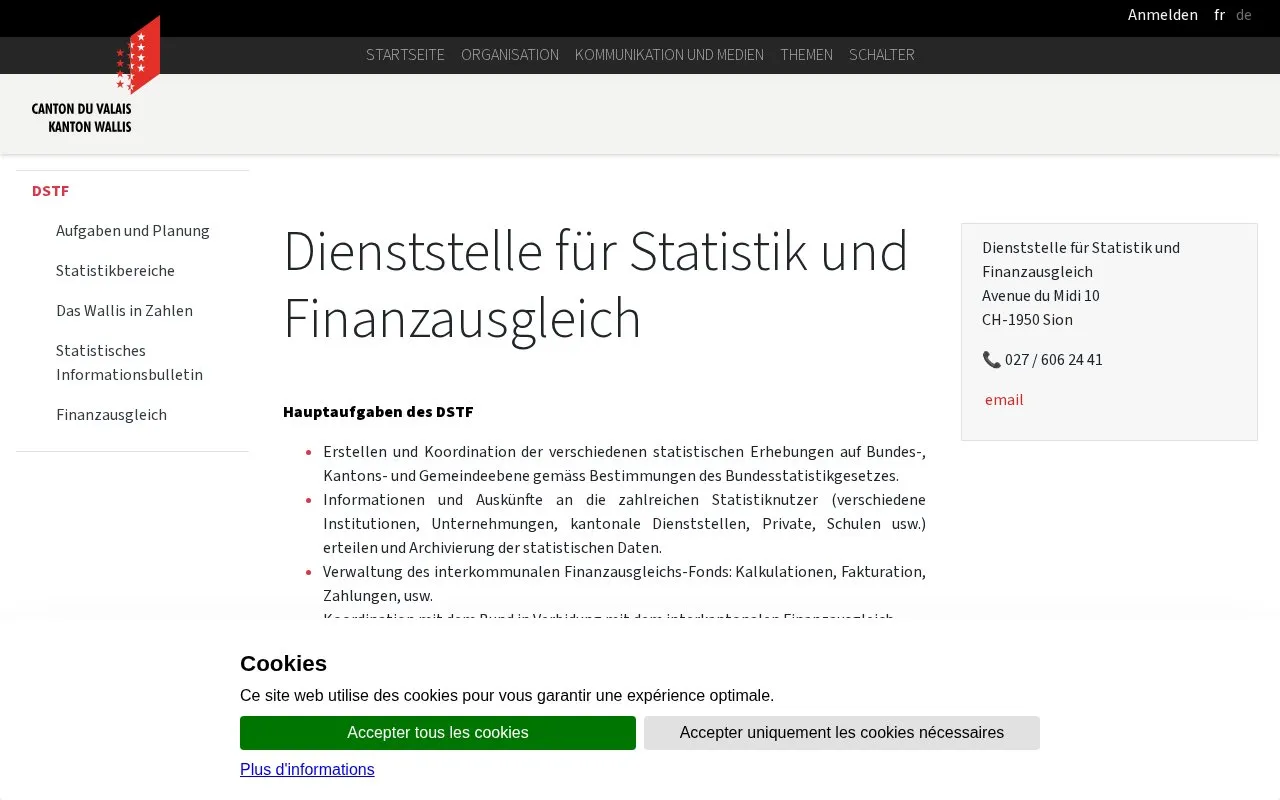Click the phone number 027 / 606 24 41
This screenshot has height=800, width=1280.
coord(1054,360)
